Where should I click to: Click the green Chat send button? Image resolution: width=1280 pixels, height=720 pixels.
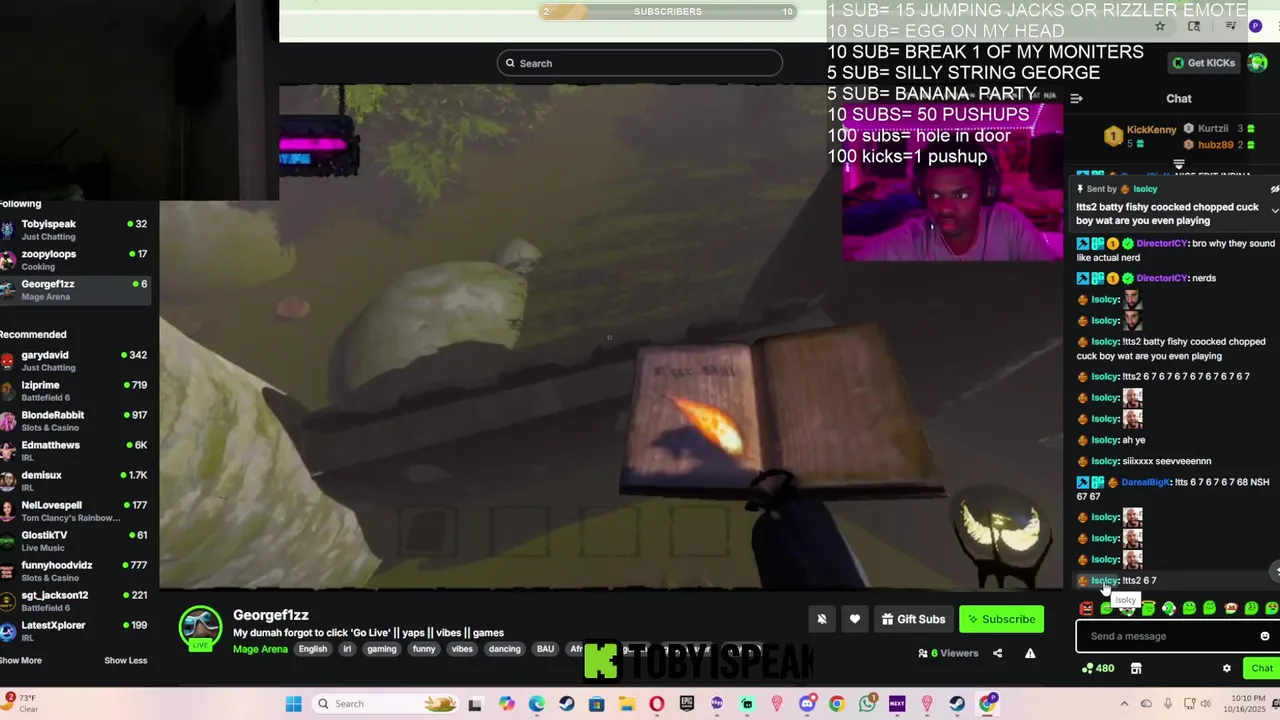click(x=1261, y=668)
